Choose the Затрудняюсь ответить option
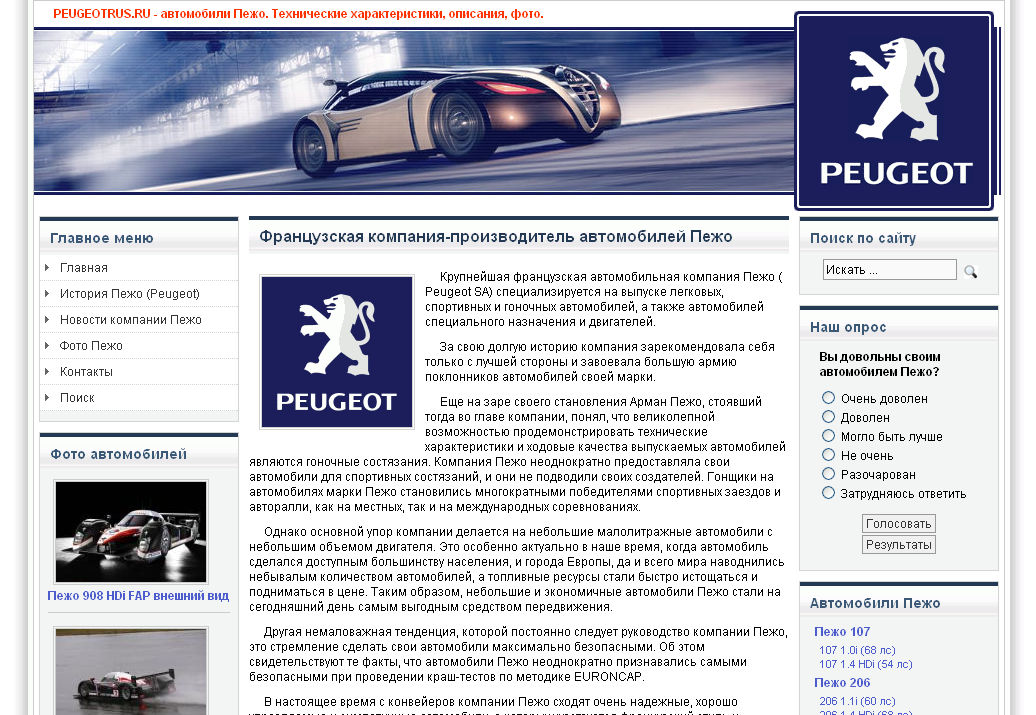The height and width of the screenshot is (715, 1036). point(827,492)
